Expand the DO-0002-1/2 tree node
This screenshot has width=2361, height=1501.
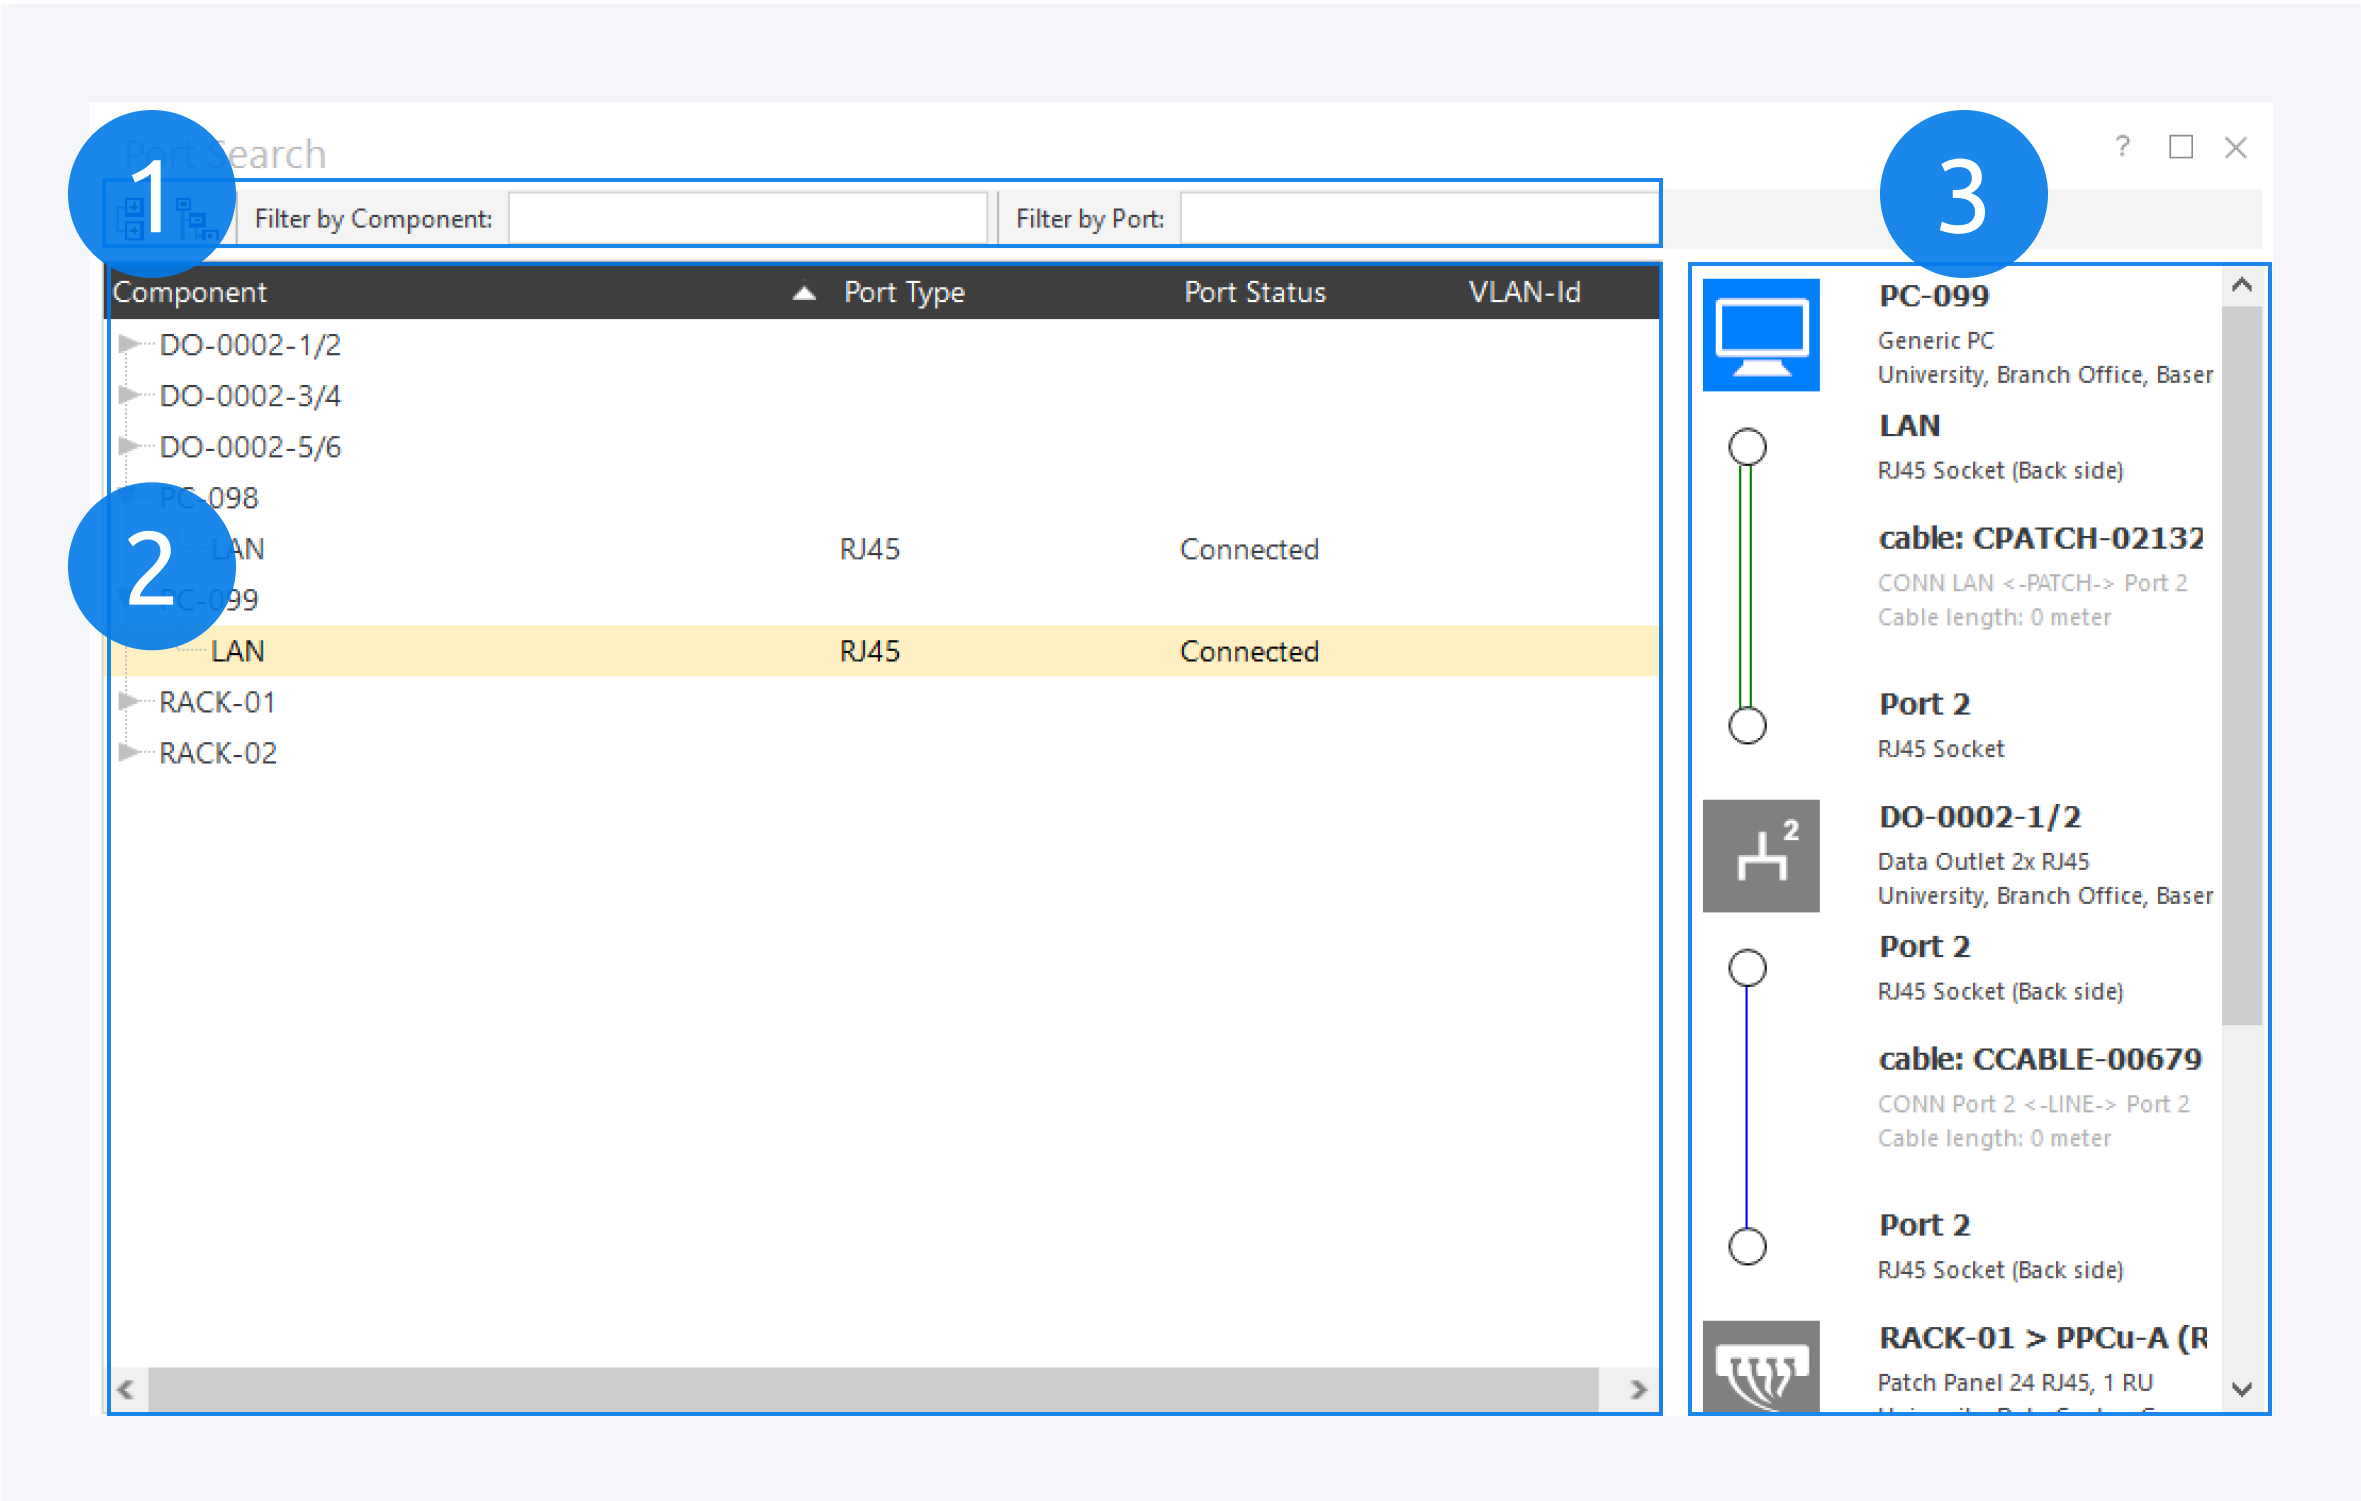click(x=128, y=344)
